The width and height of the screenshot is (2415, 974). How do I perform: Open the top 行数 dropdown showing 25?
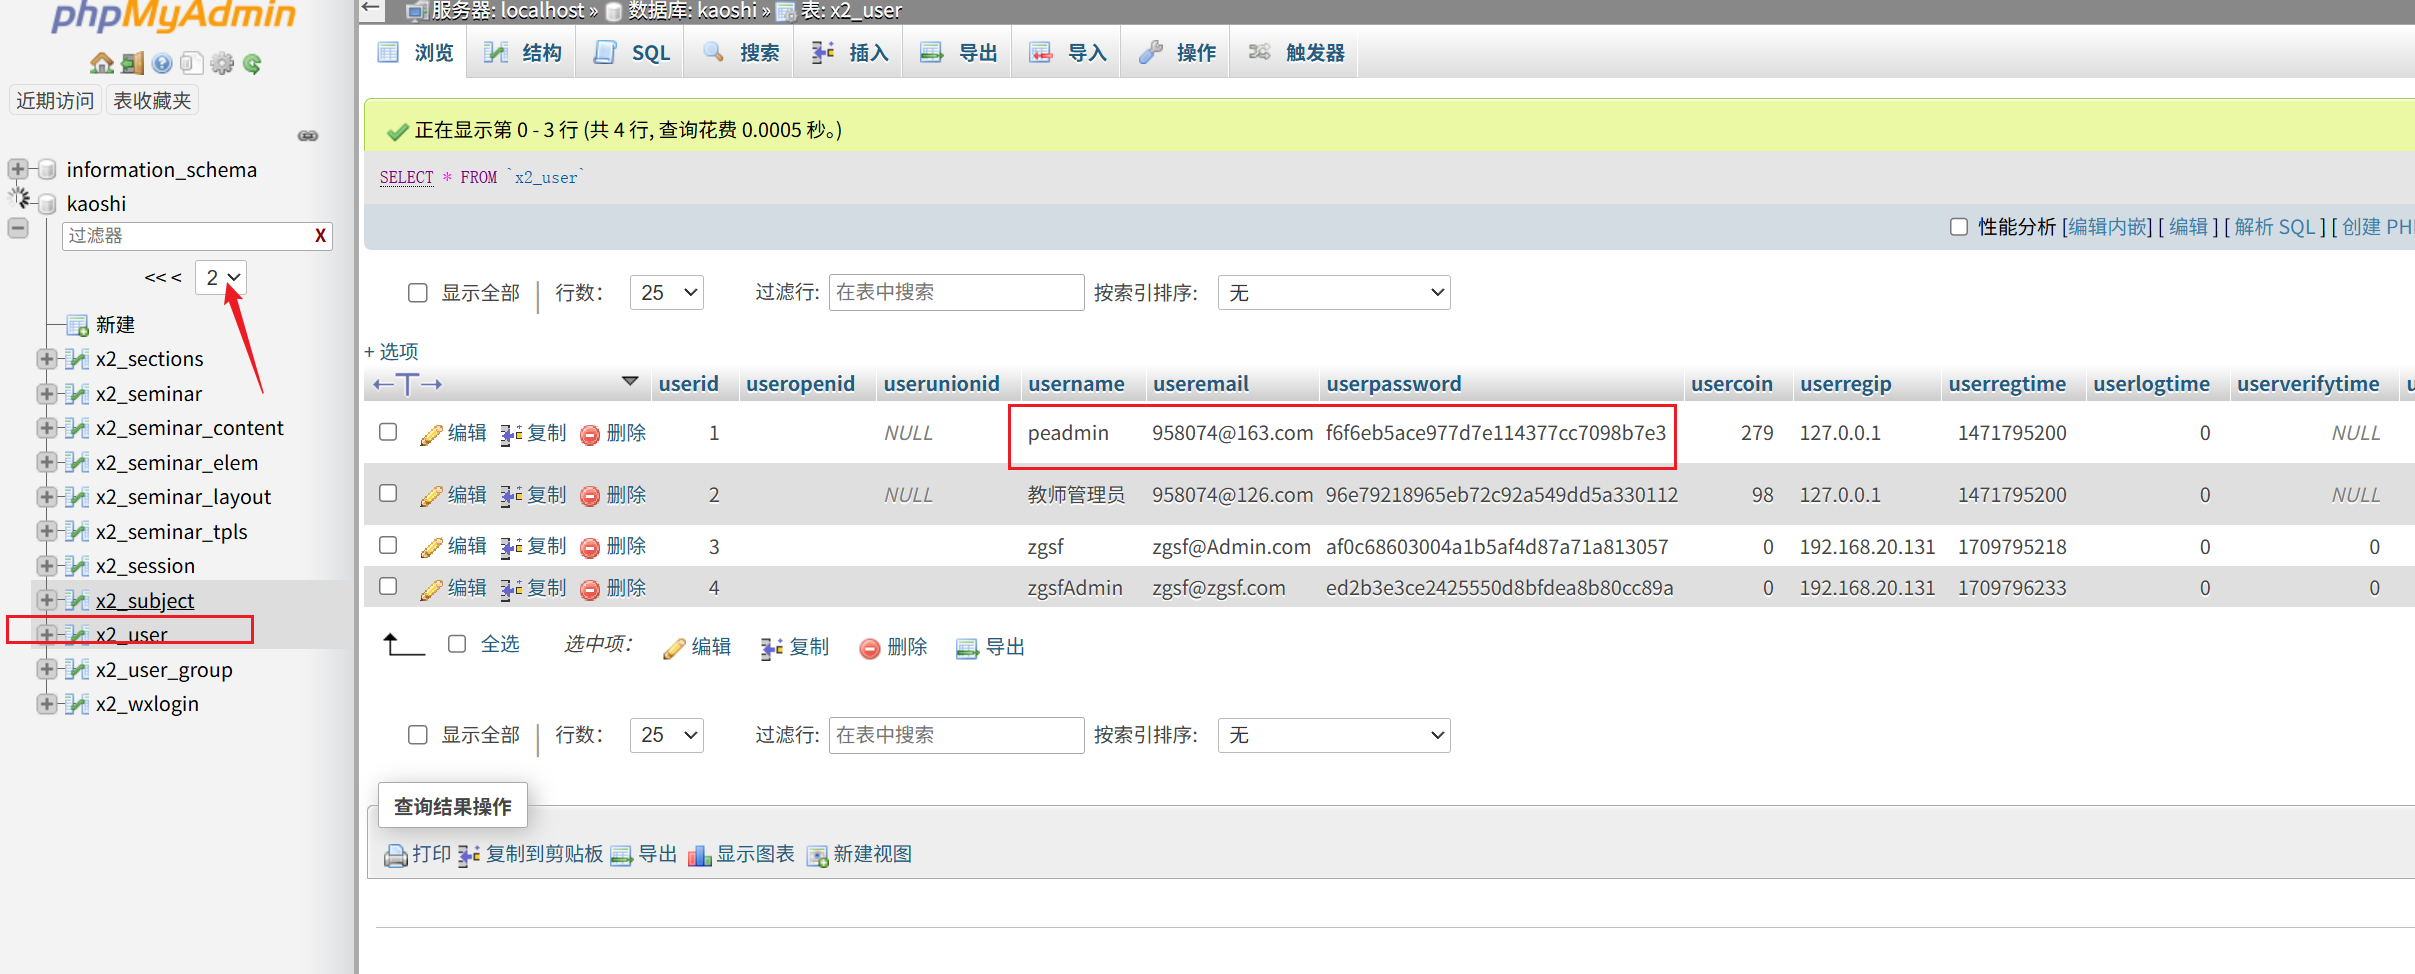(x=666, y=293)
